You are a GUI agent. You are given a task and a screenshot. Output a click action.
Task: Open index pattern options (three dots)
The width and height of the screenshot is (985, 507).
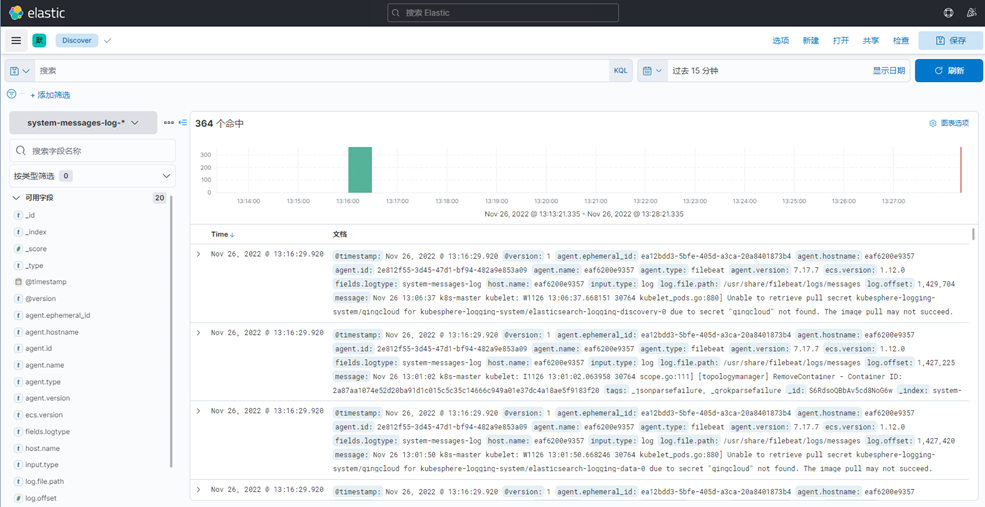[168, 123]
